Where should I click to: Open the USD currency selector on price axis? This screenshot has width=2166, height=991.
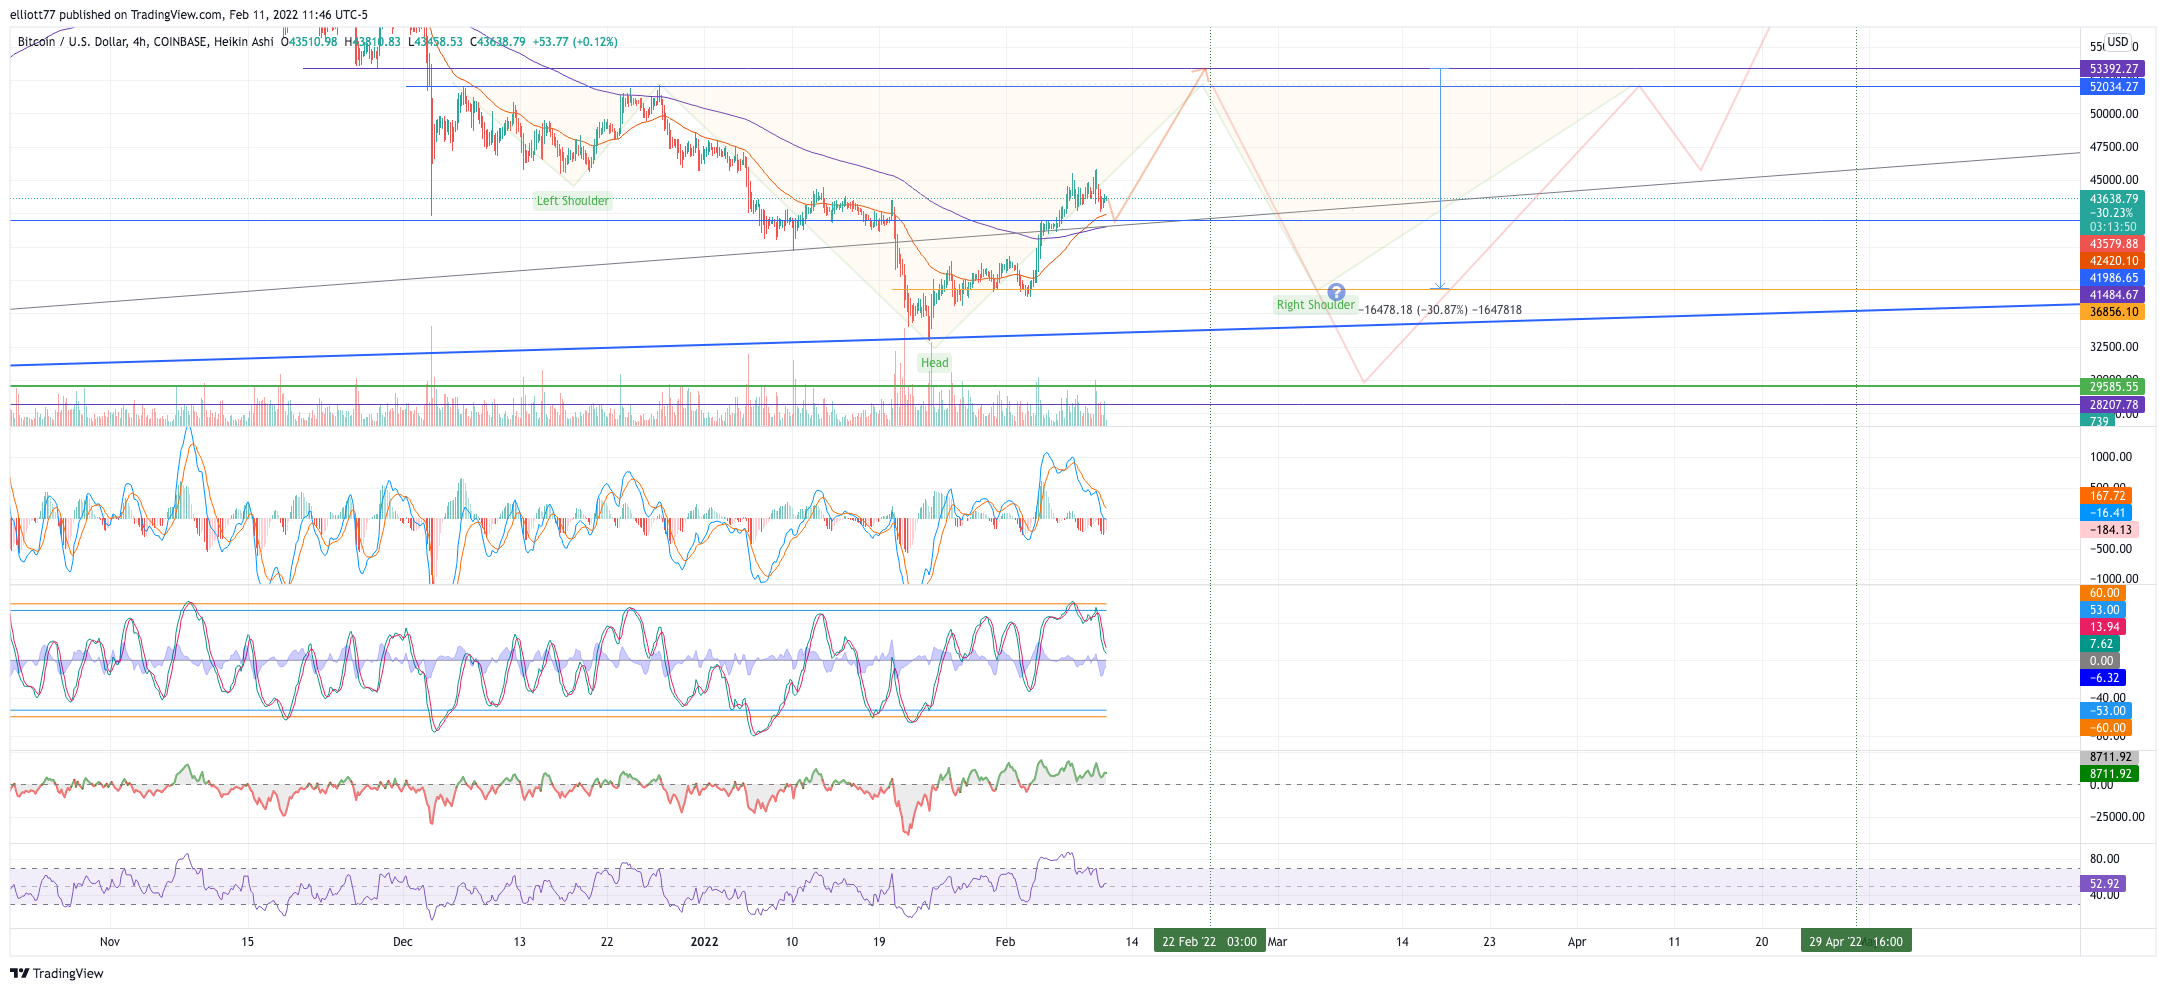[x=2117, y=42]
